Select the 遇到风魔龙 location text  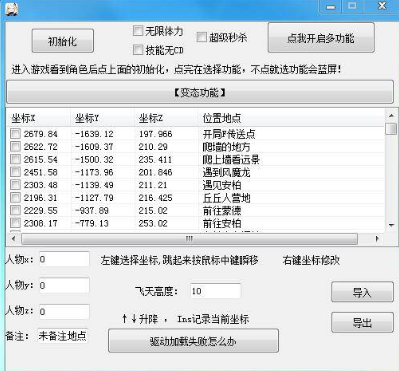[x=227, y=172]
